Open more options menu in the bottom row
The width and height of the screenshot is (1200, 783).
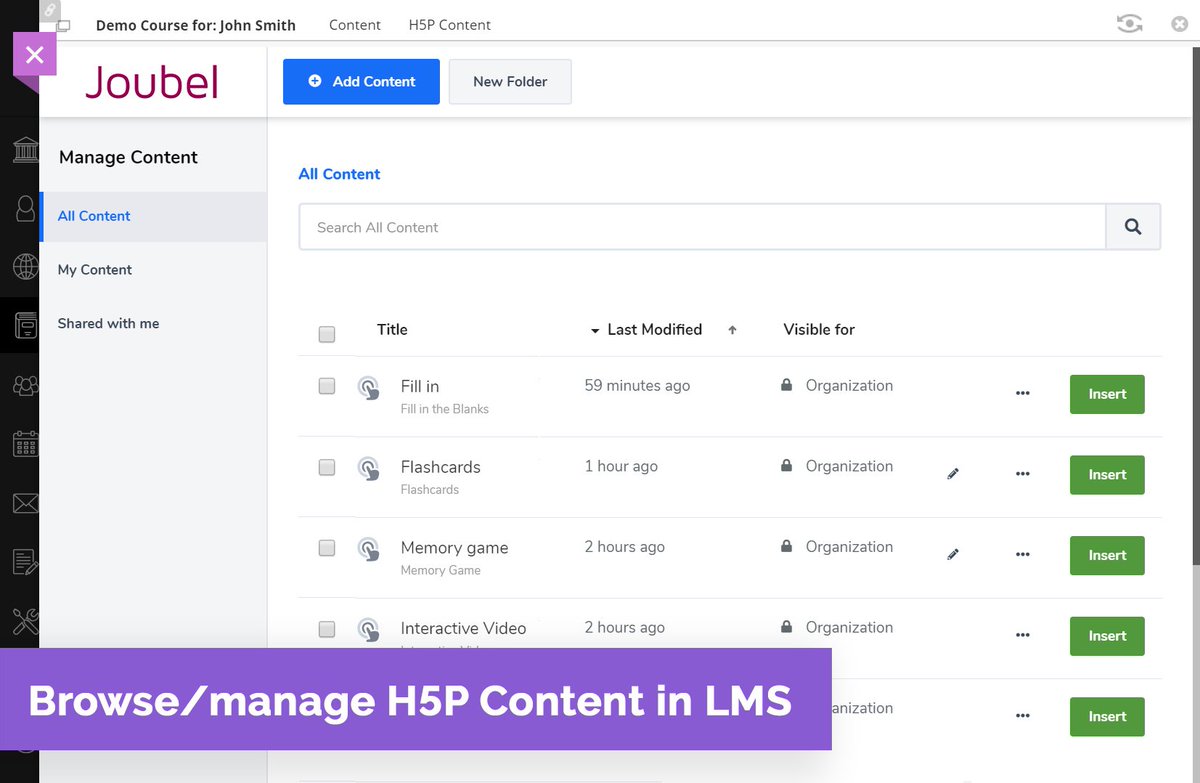[x=1022, y=717]
